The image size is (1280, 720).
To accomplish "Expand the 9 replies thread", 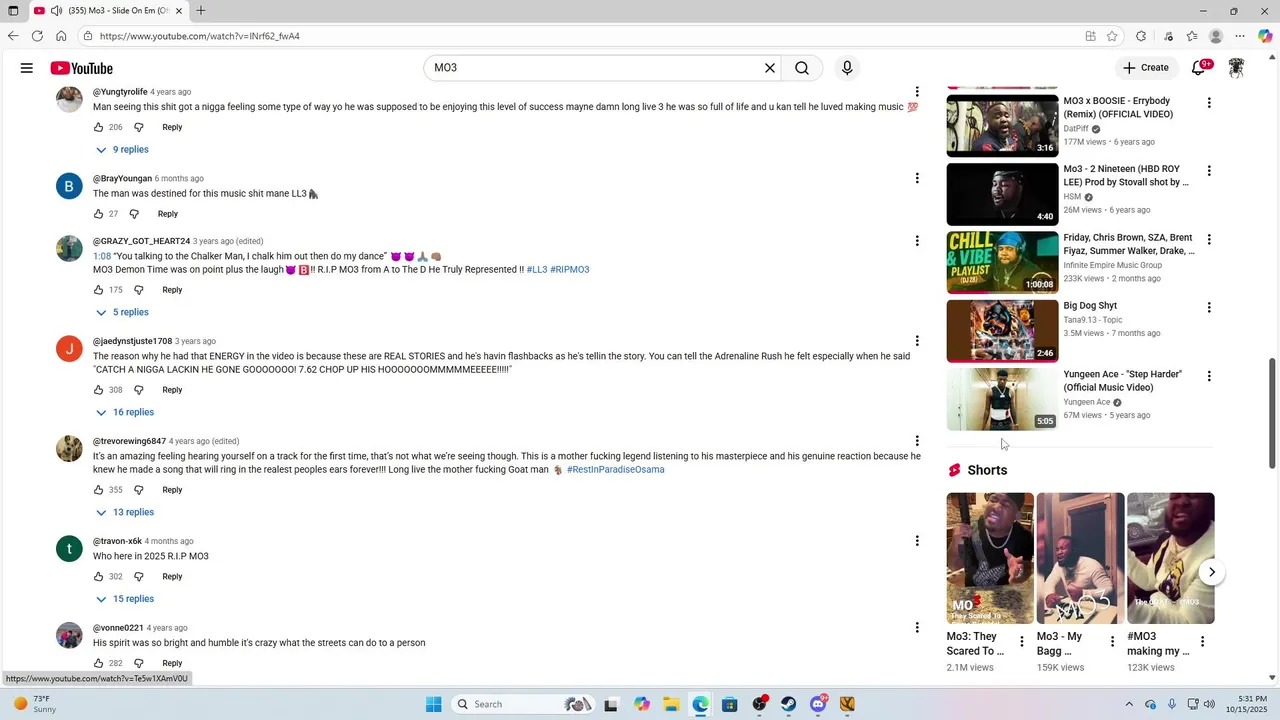I will coord(122,150).
